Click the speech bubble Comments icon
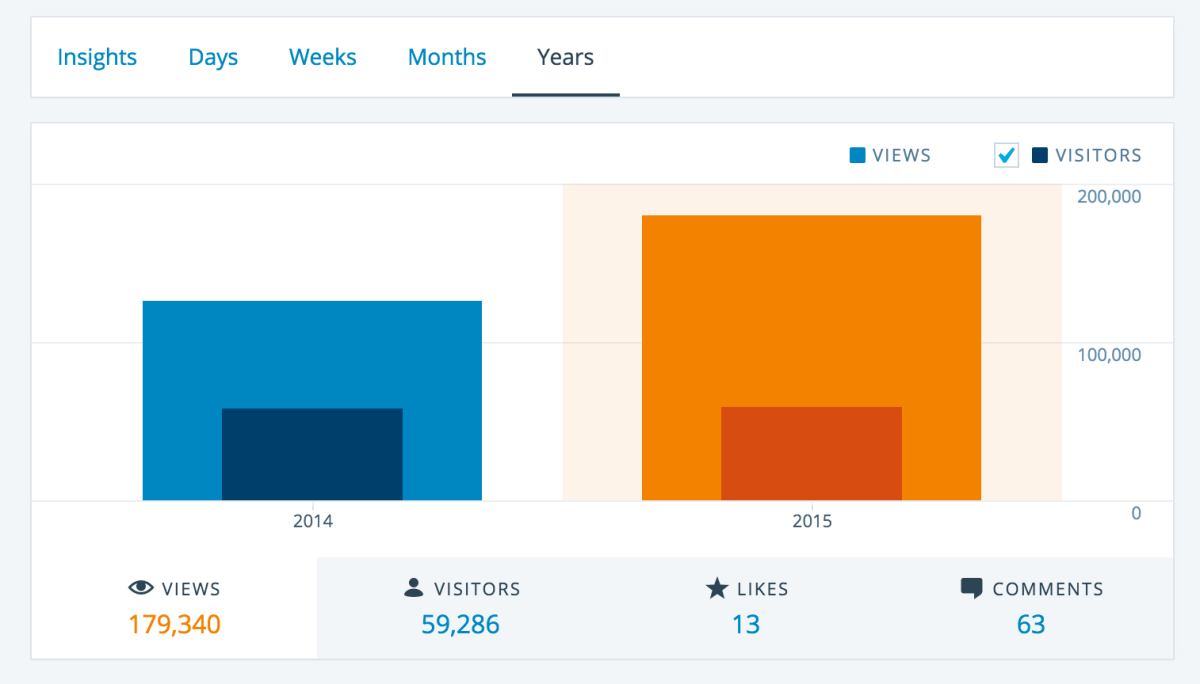Screen dimensions: 1200x684 click(x=971, y=588)
